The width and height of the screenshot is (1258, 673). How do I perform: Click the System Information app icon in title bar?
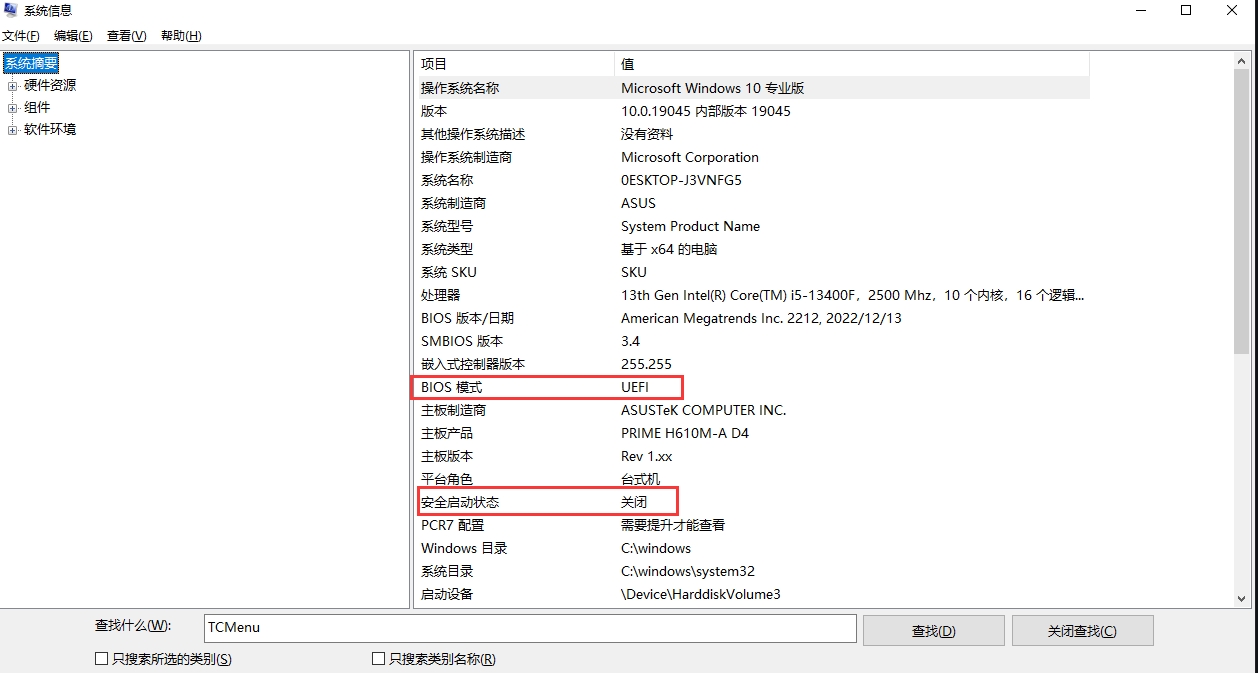click(x=12, y=11)
